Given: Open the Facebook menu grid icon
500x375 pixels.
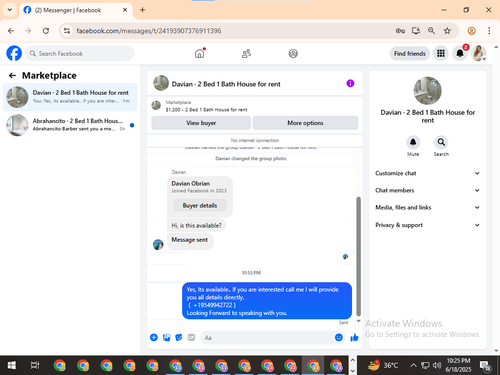Looking at the screenshot, I should [x=441, y=53].
